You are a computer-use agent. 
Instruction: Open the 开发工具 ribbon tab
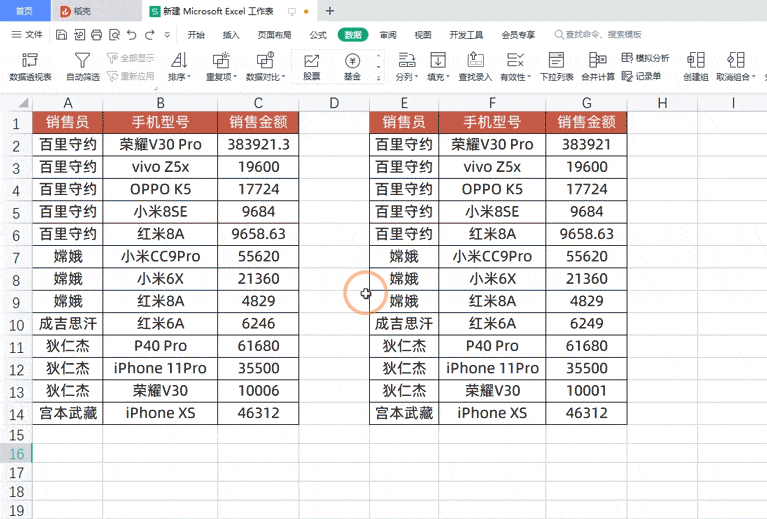point(466,35)
